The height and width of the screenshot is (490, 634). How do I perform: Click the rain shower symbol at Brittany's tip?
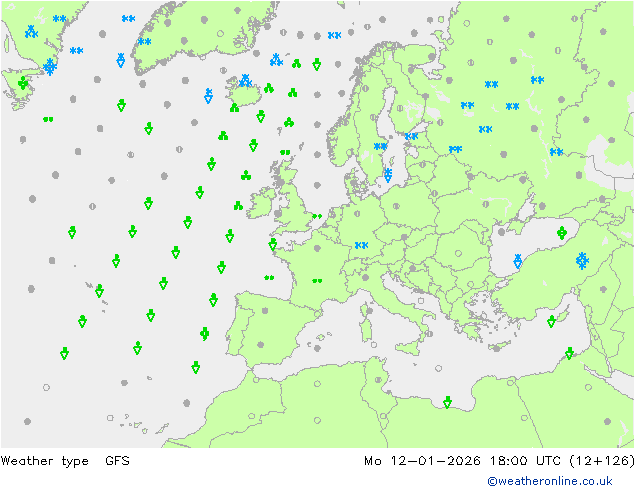(273, 244)
